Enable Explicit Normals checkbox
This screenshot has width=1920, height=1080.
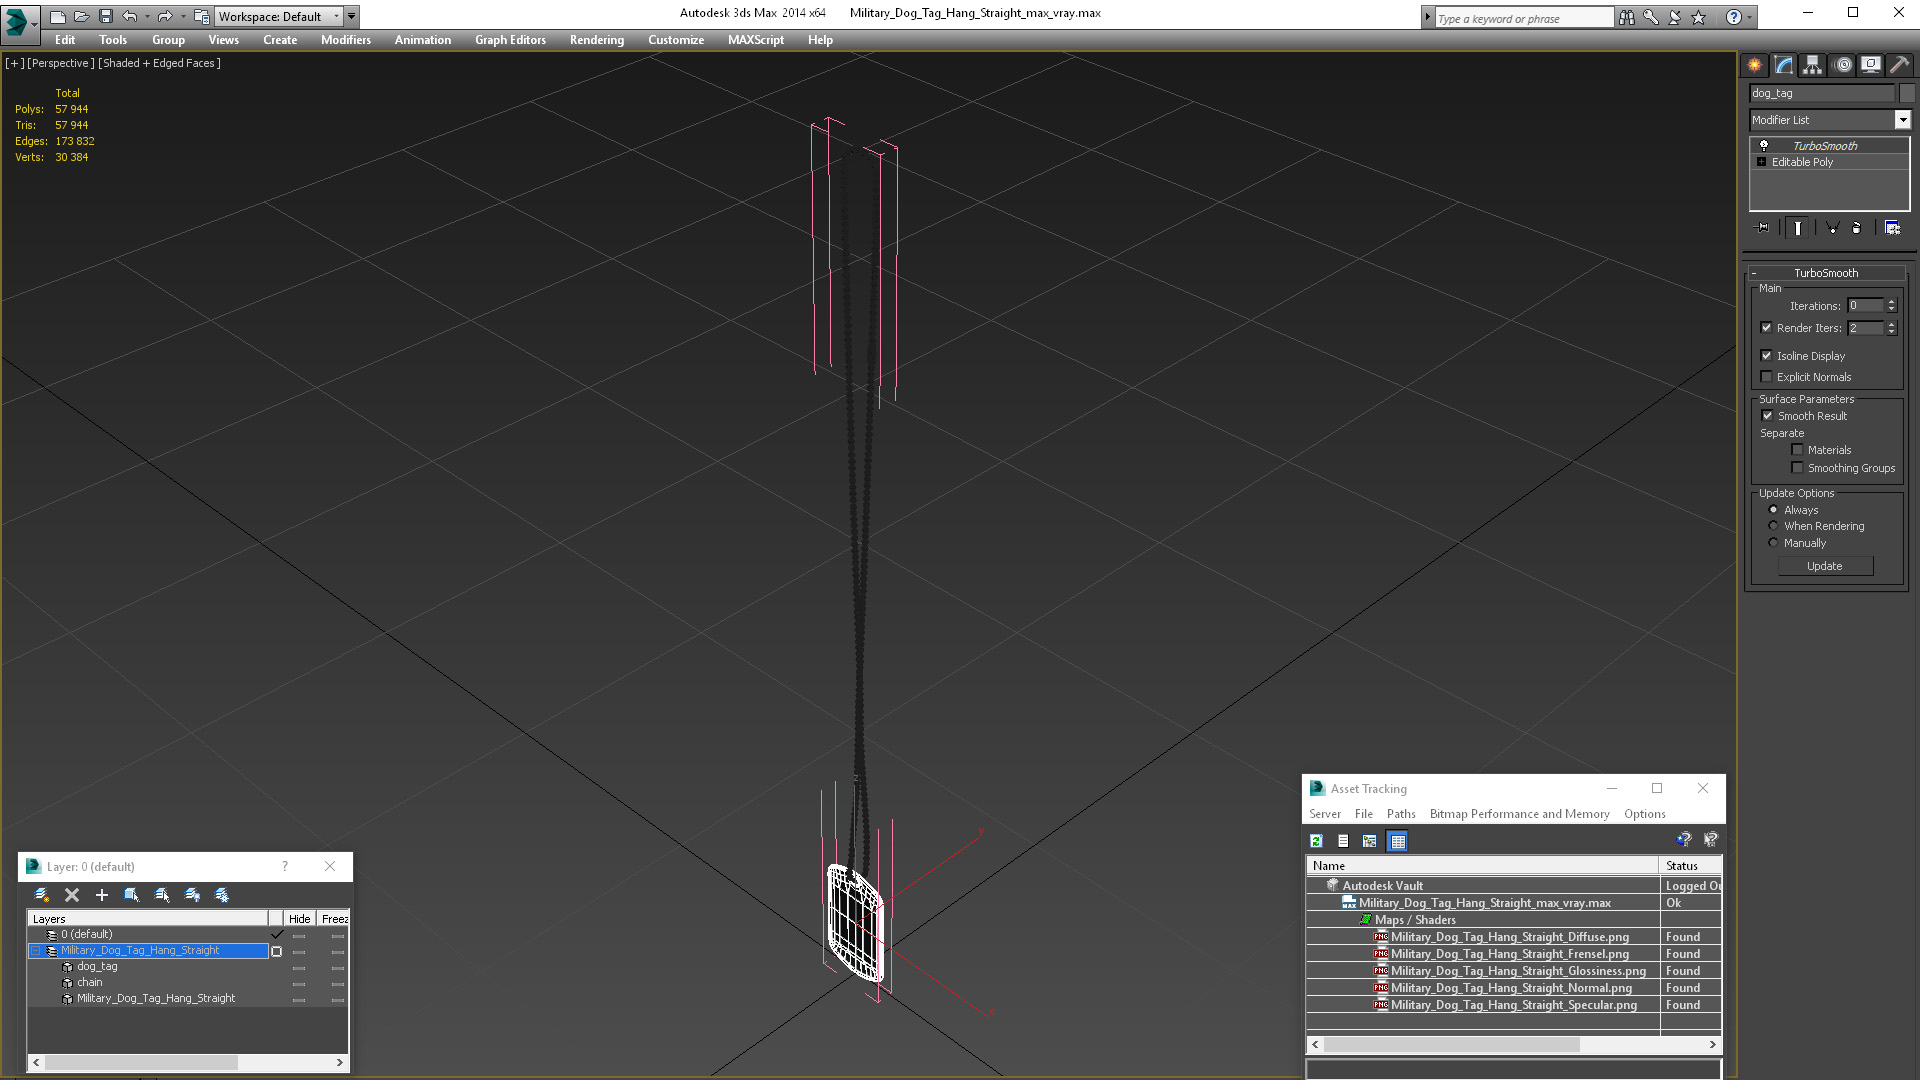click(x=1766, y=377)
